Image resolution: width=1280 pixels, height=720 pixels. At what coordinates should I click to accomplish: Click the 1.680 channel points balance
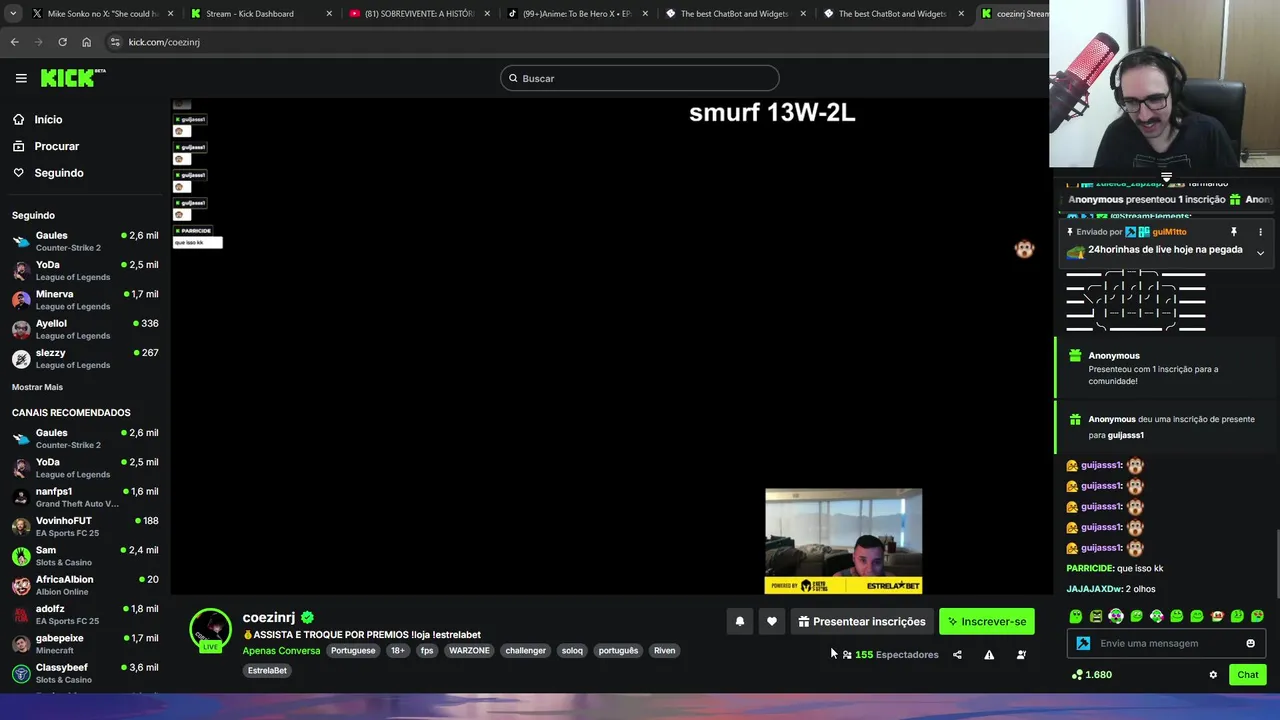click(x=1091, y=675)
